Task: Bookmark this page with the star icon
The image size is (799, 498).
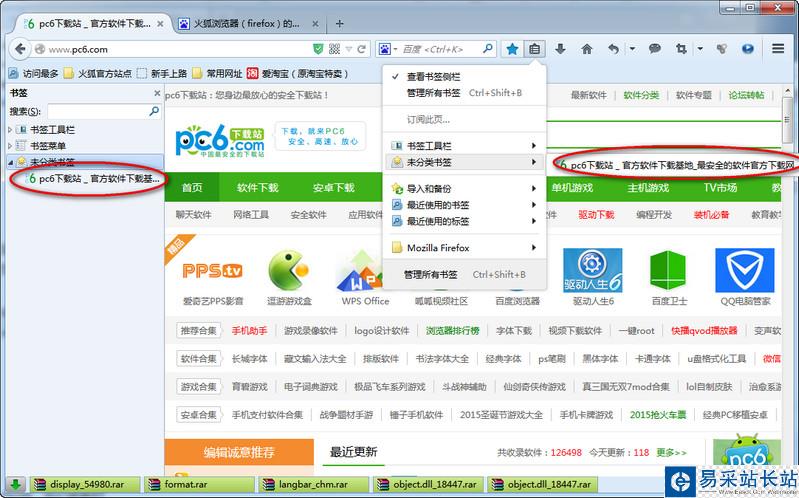Action: point(512,49)
